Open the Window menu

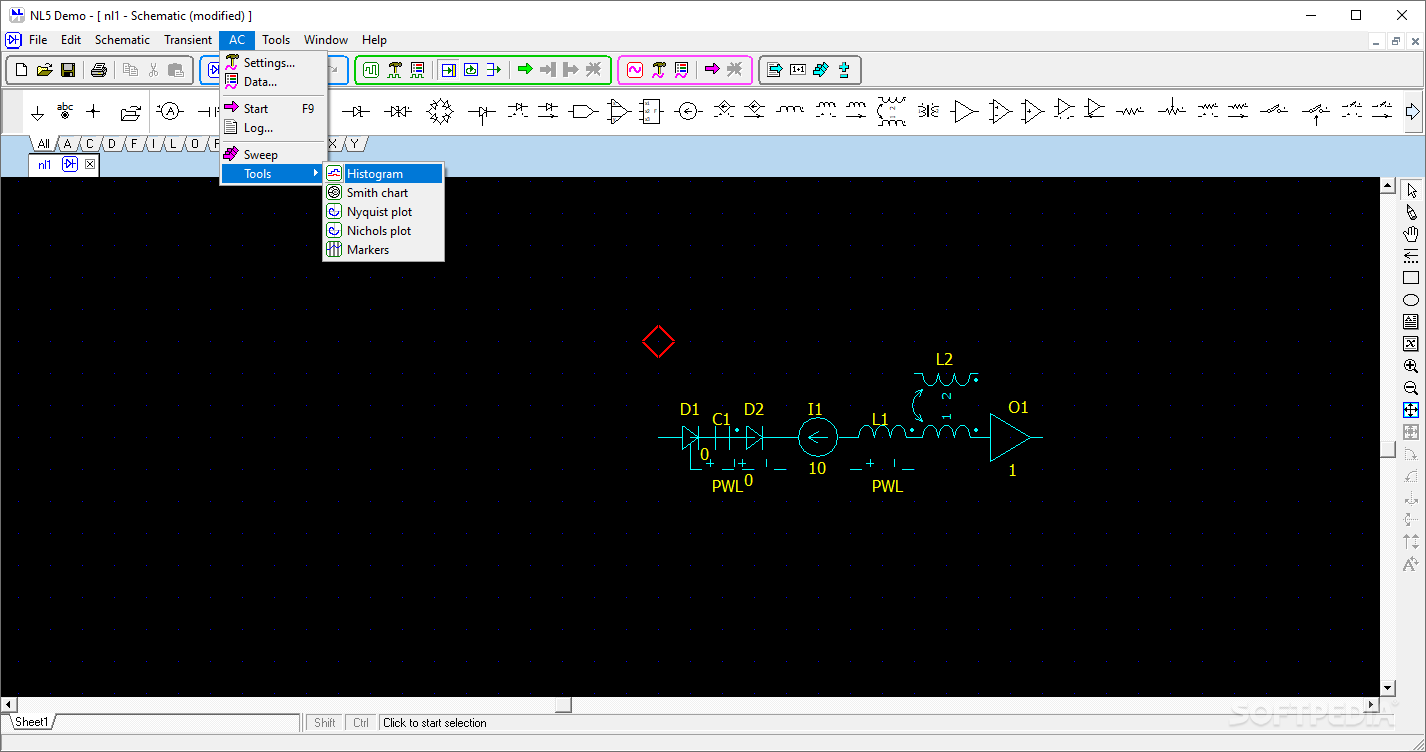pos(326,40)
